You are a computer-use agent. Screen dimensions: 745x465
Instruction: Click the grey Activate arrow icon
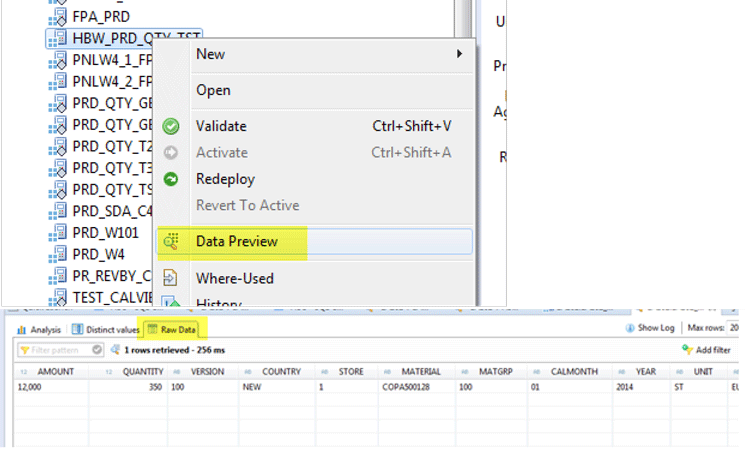171,152
